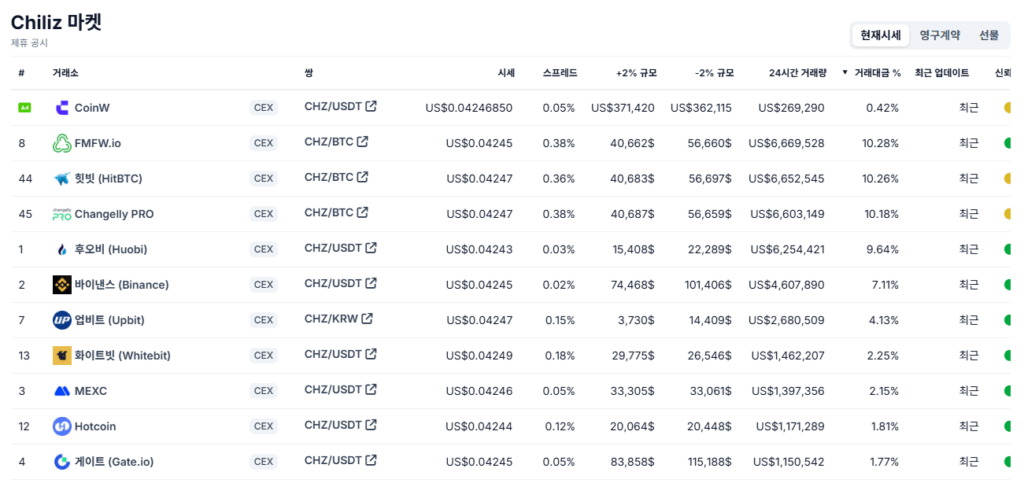Click the Ad badge in CoinW row

click(x=25, y=108)
